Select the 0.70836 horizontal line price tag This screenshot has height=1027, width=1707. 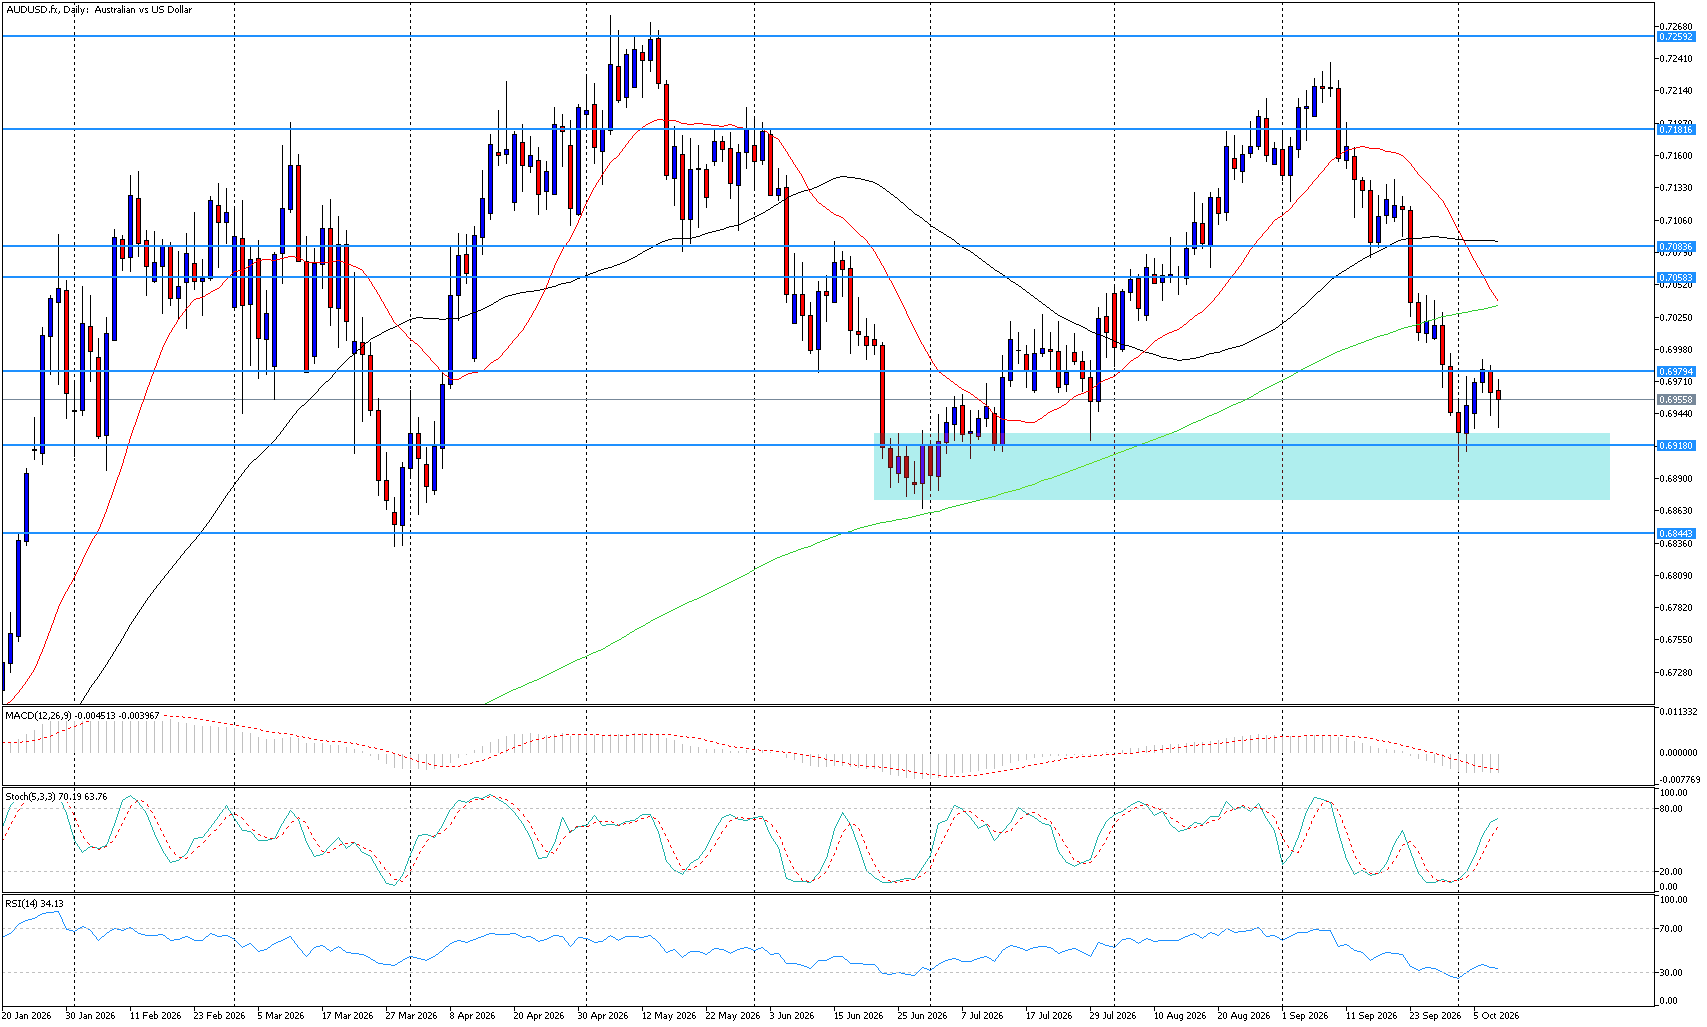pos(1676,247)
